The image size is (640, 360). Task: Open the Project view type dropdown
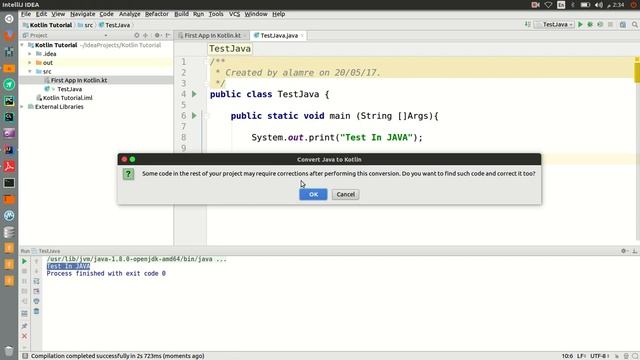[x=106, y=36]
